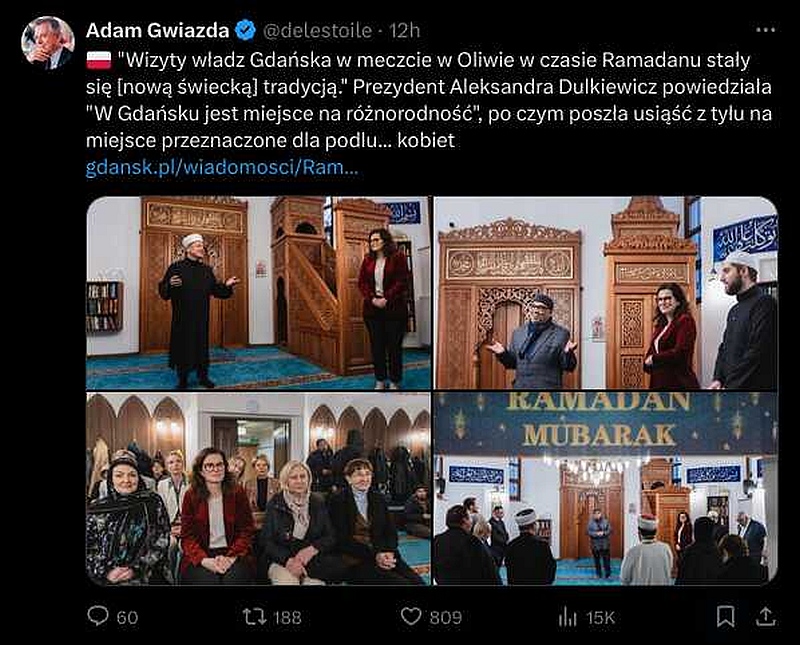
Task: Share the tweet using the upload arrow icon
Action: [x=765, y=616]
